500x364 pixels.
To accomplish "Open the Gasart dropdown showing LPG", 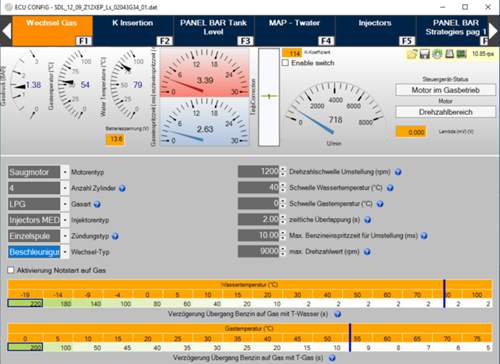I will [65, 204].
